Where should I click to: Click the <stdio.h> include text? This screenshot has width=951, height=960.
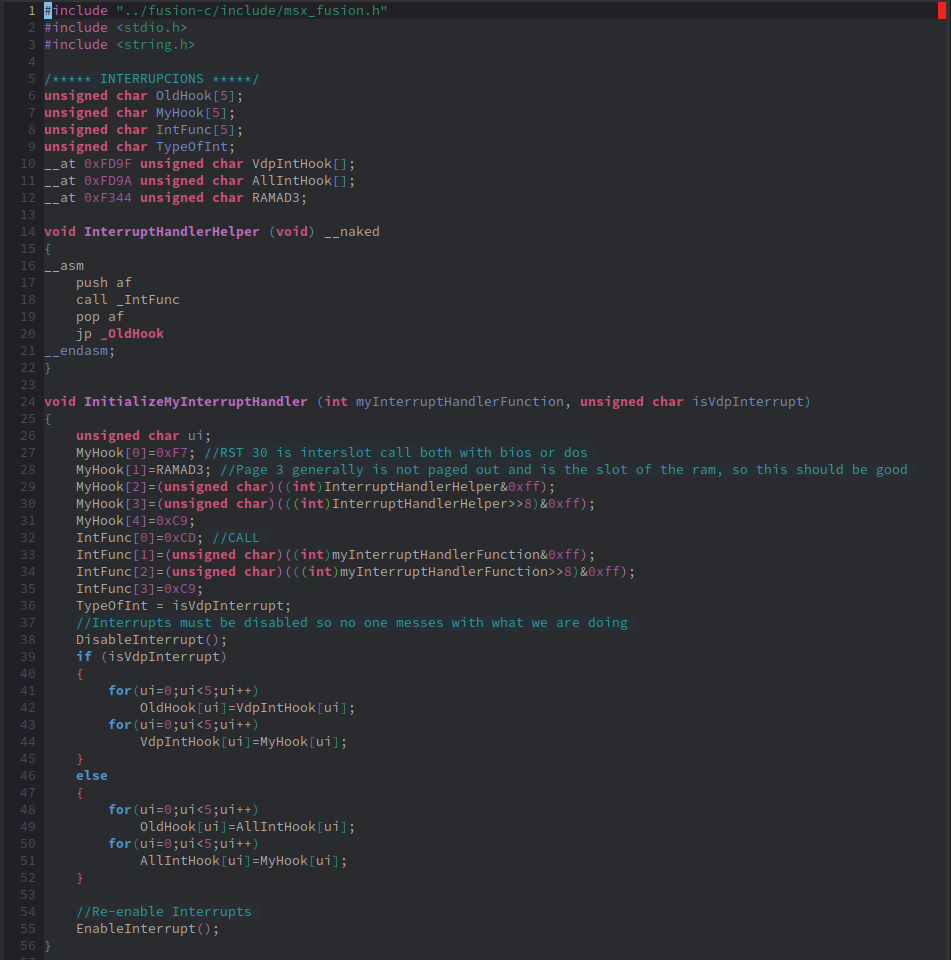[x=151, y=28]
